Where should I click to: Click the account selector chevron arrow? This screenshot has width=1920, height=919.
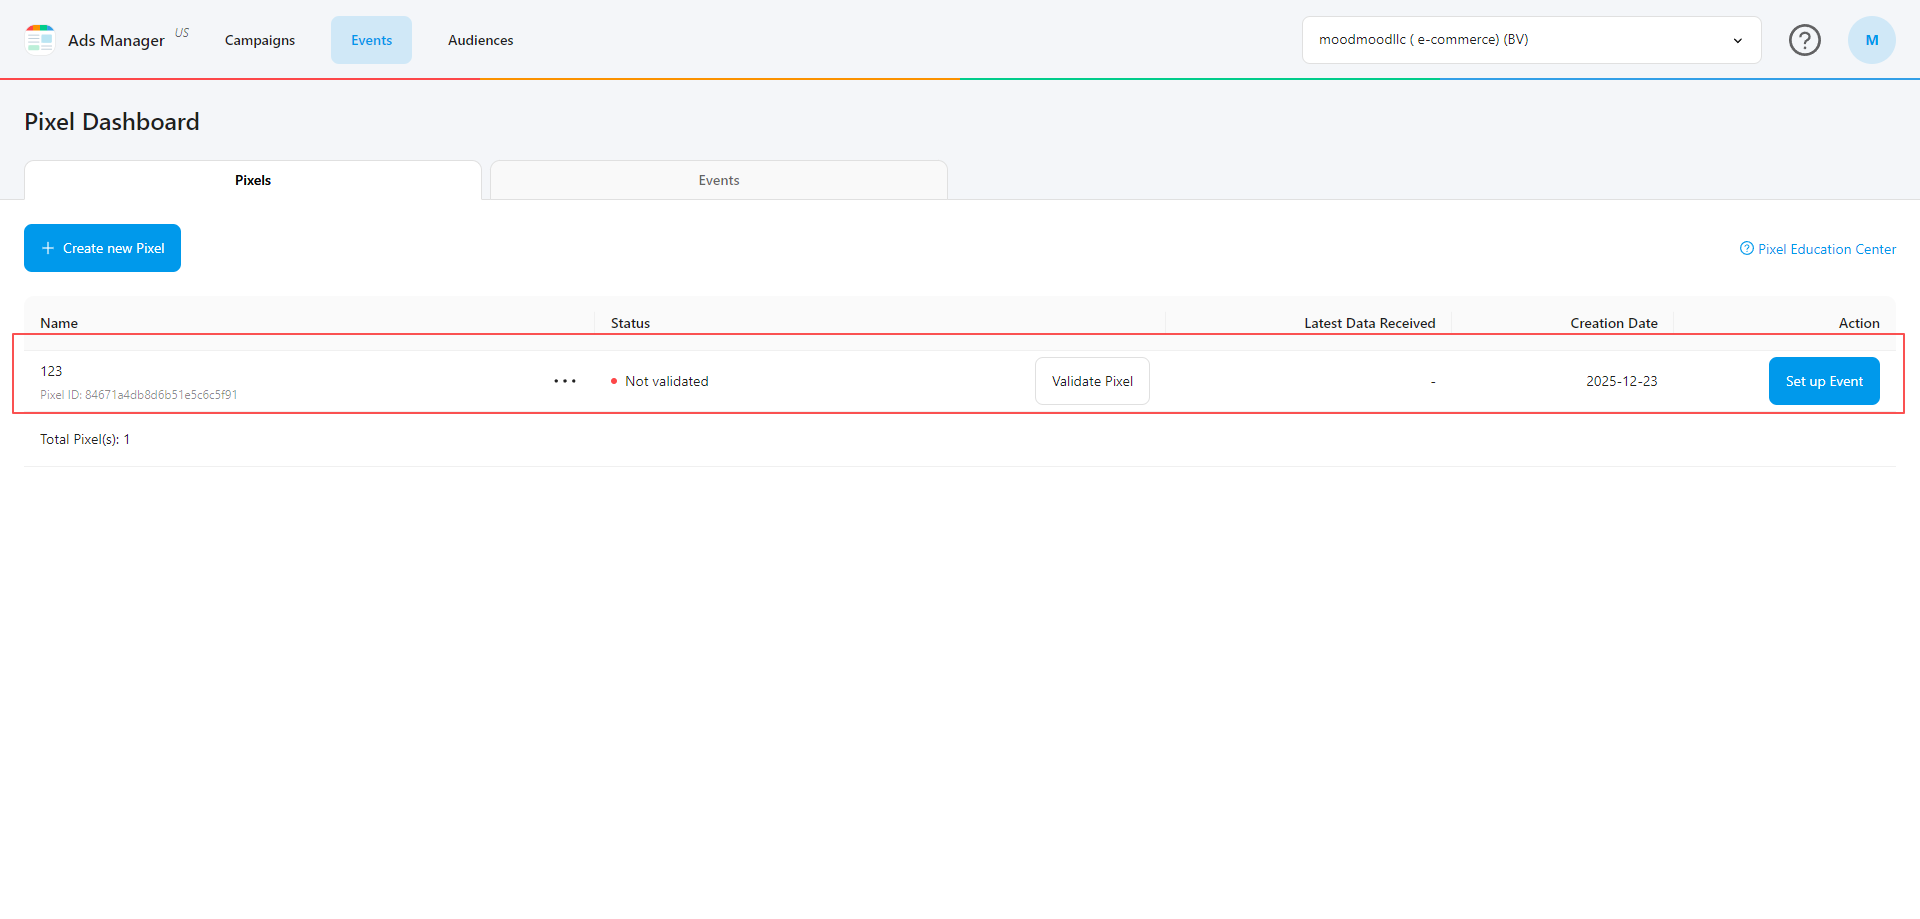[x=1737, y=41]
